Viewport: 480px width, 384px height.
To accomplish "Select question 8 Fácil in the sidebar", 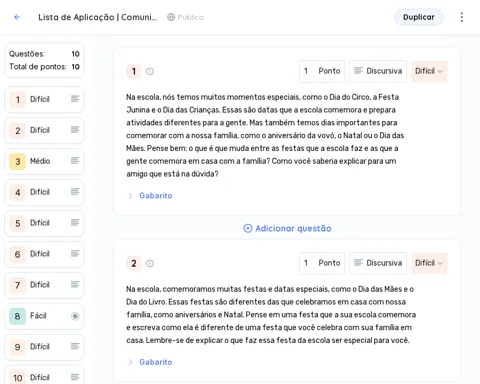I will [x=44, y=316].
